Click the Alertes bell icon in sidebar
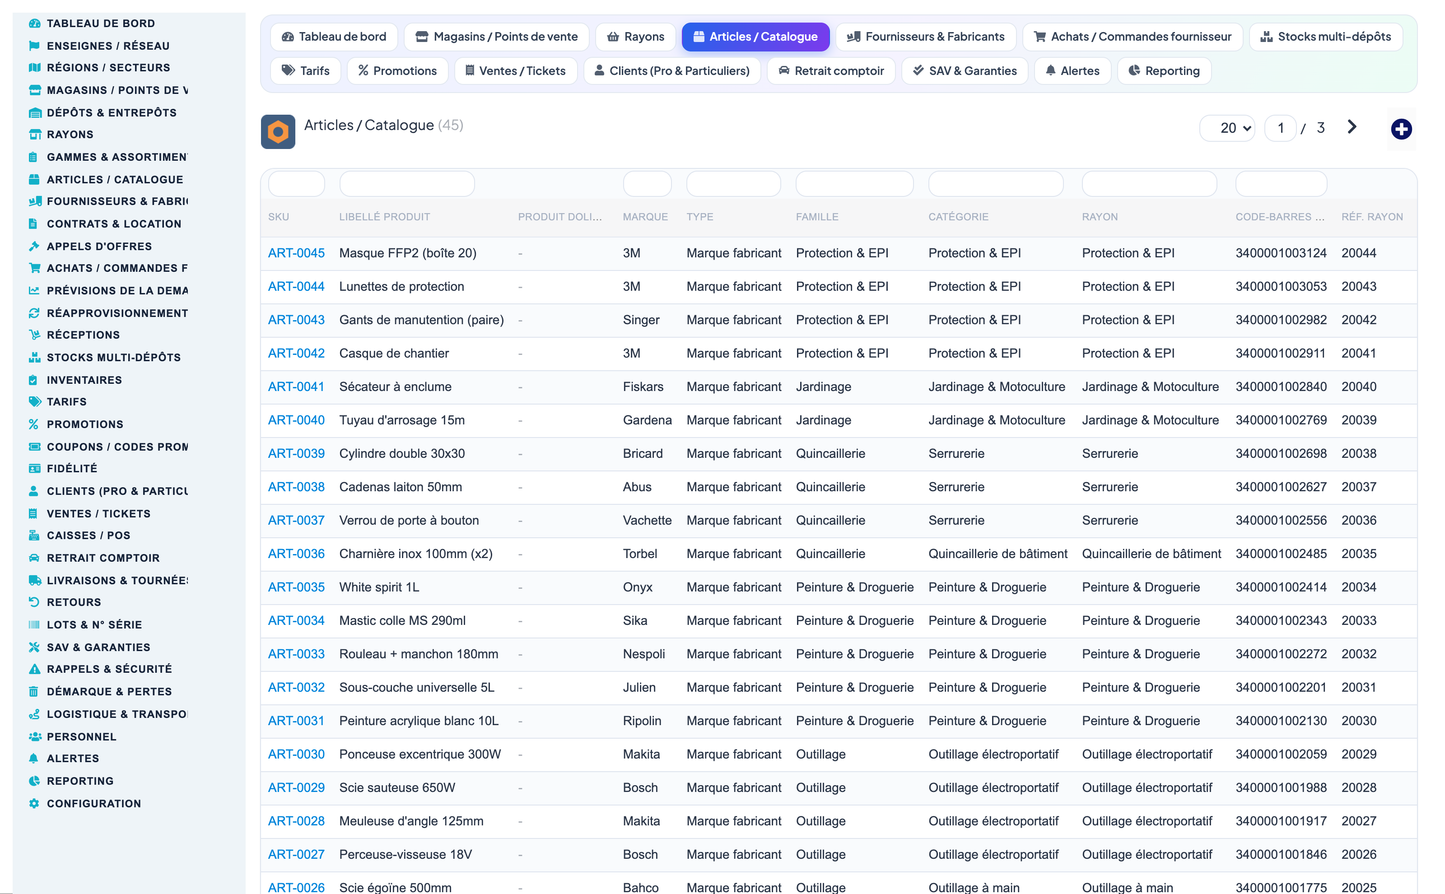Image resolution: width=1445 pixels, height=894 pixels. (x=34, y=758)
